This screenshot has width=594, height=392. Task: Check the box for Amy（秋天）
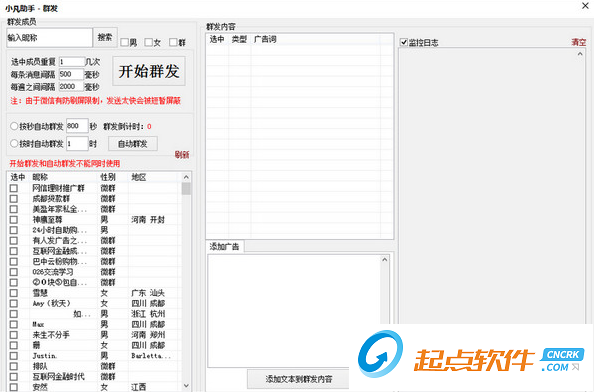(14, 303)
